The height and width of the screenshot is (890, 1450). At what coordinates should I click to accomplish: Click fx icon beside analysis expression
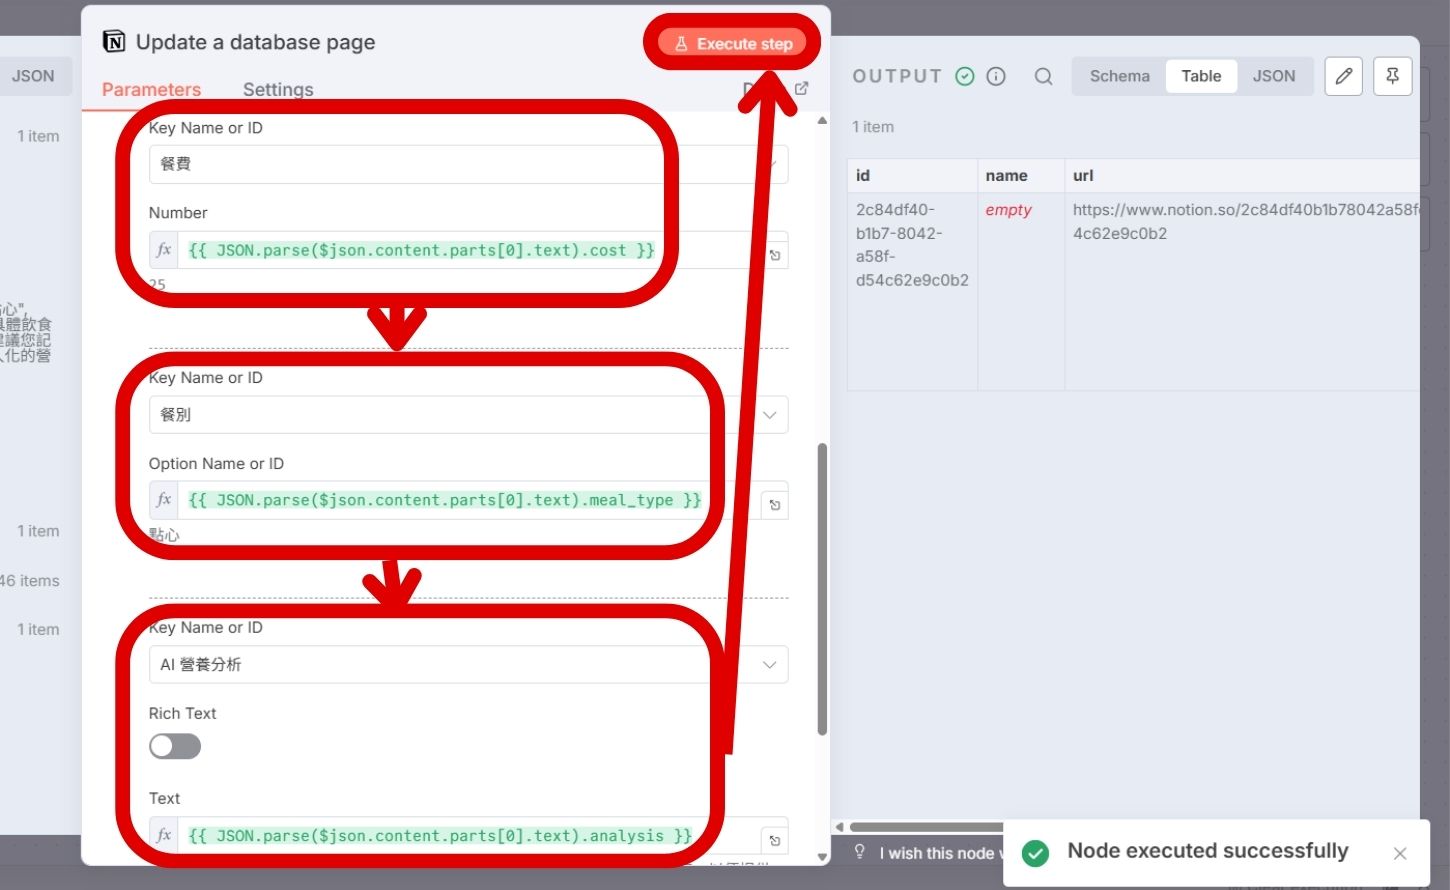pyautogui.click(x=164, y=835)
